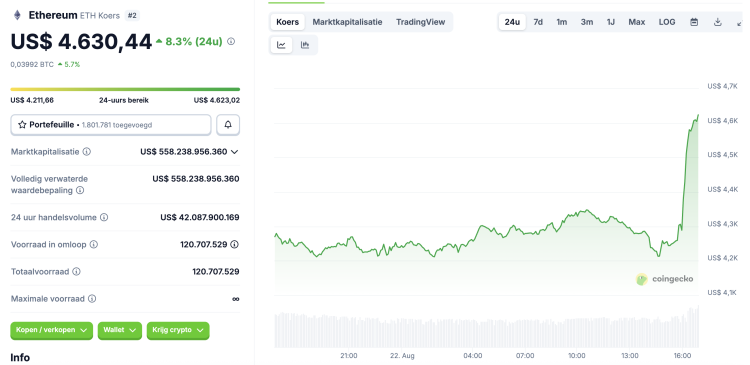Click the 0,03992 BTC value
750x365 pixels.
point(32,65)
